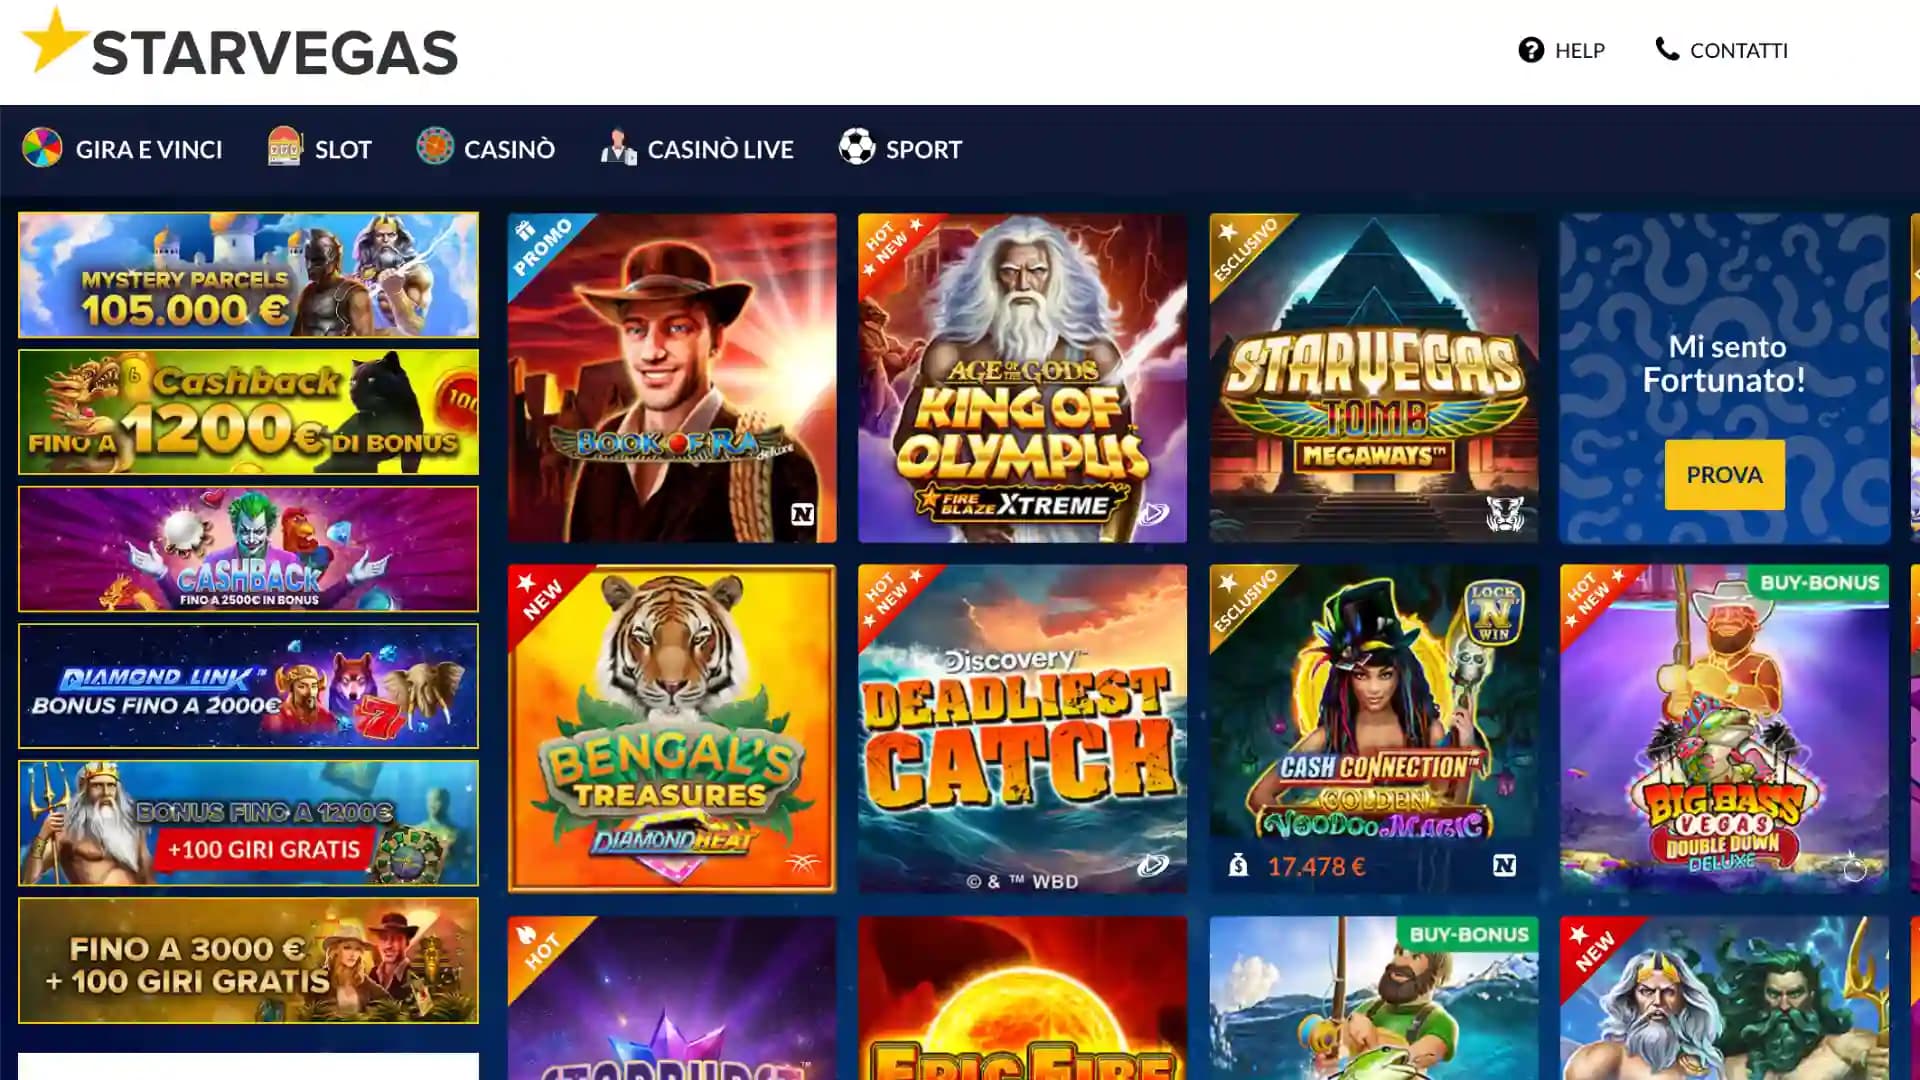Screen dimensions: 1920x1080
Task: Click the Sport soccer ball icon
Action: click(x=857, y=146)
